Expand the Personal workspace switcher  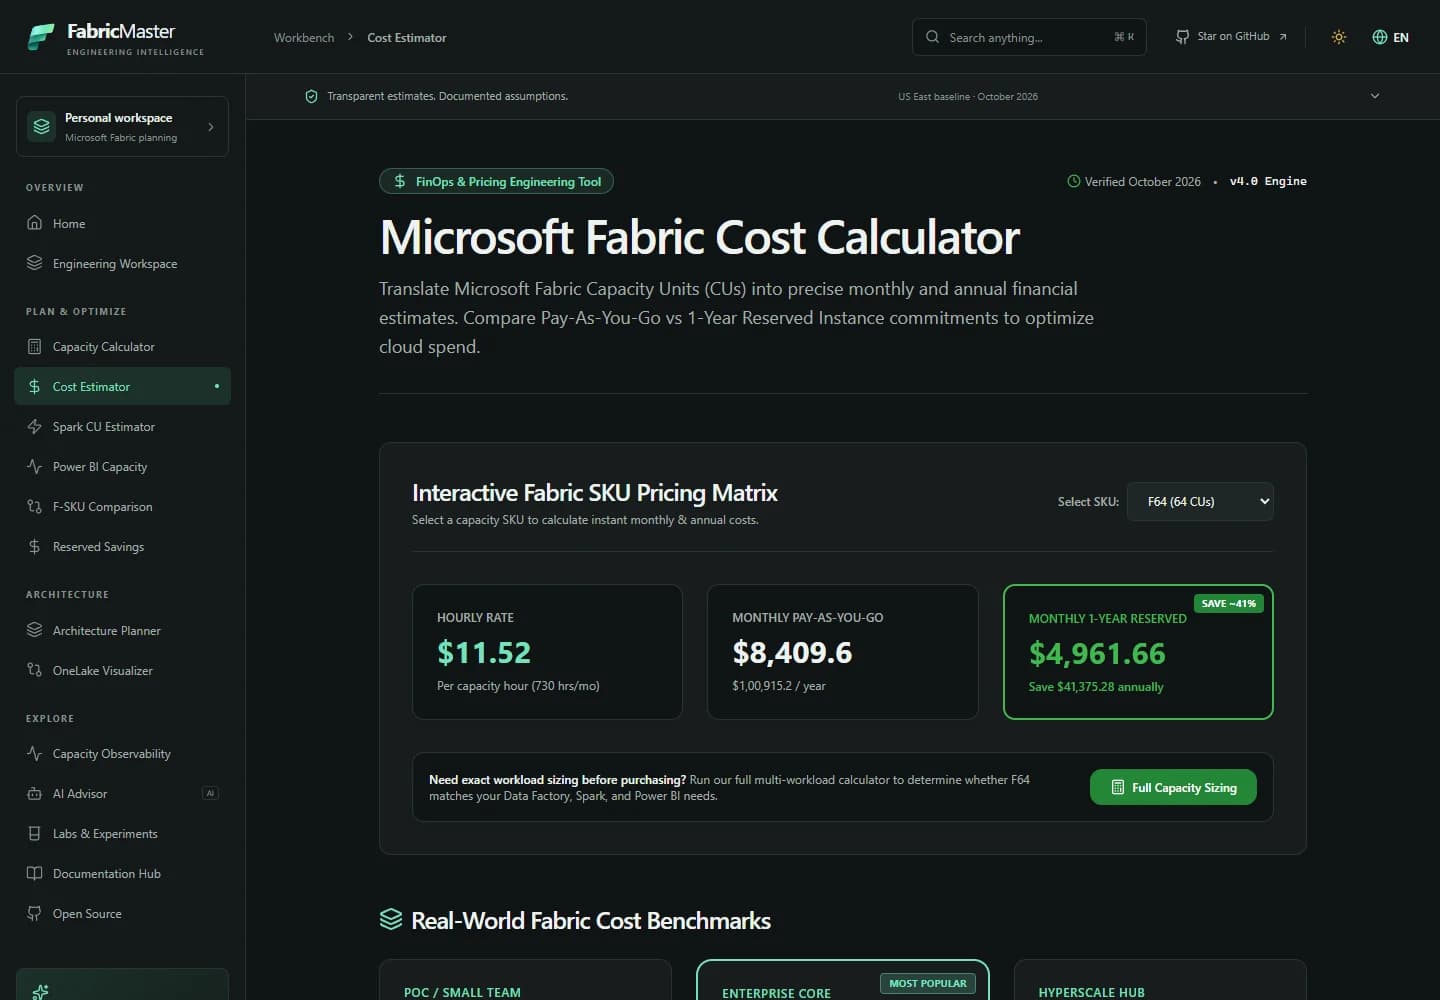pos(122,127)
